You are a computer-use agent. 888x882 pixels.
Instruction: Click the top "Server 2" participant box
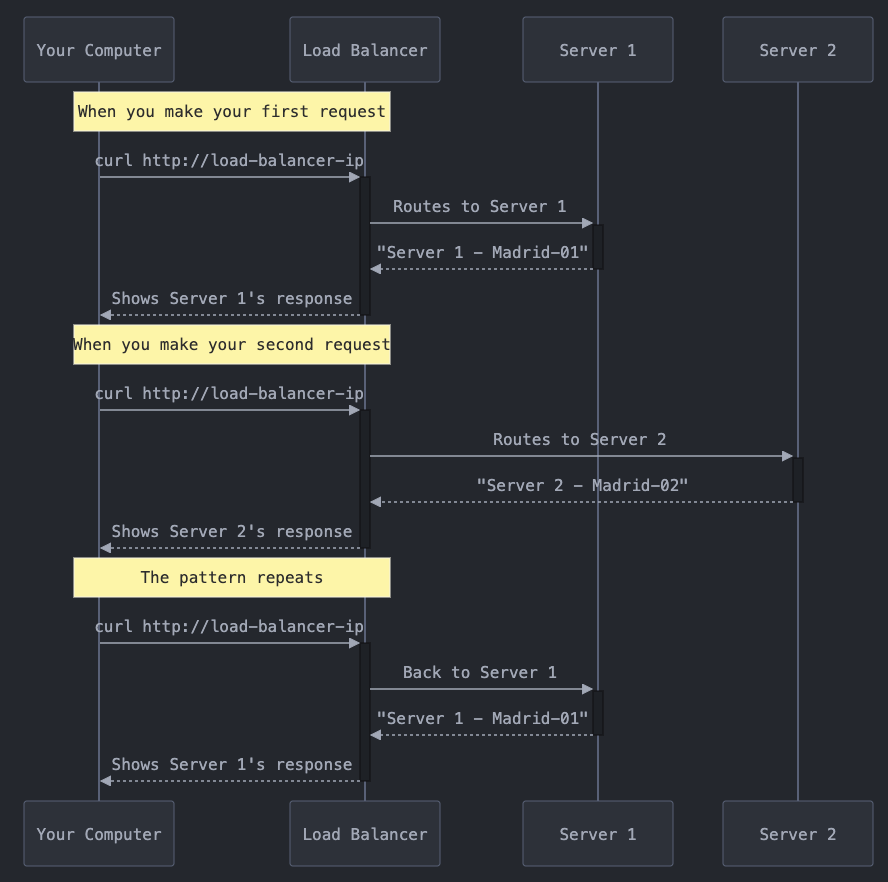[797, 50]
